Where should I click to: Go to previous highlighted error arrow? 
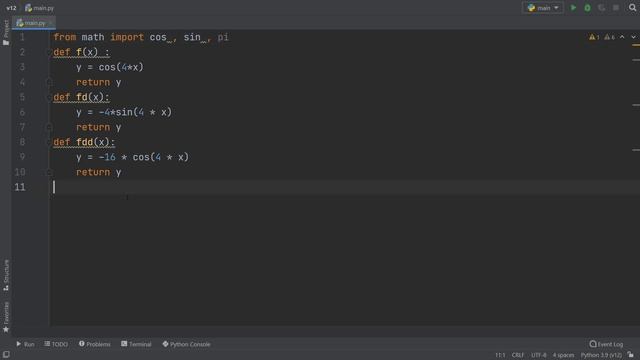tap(622, 37)
